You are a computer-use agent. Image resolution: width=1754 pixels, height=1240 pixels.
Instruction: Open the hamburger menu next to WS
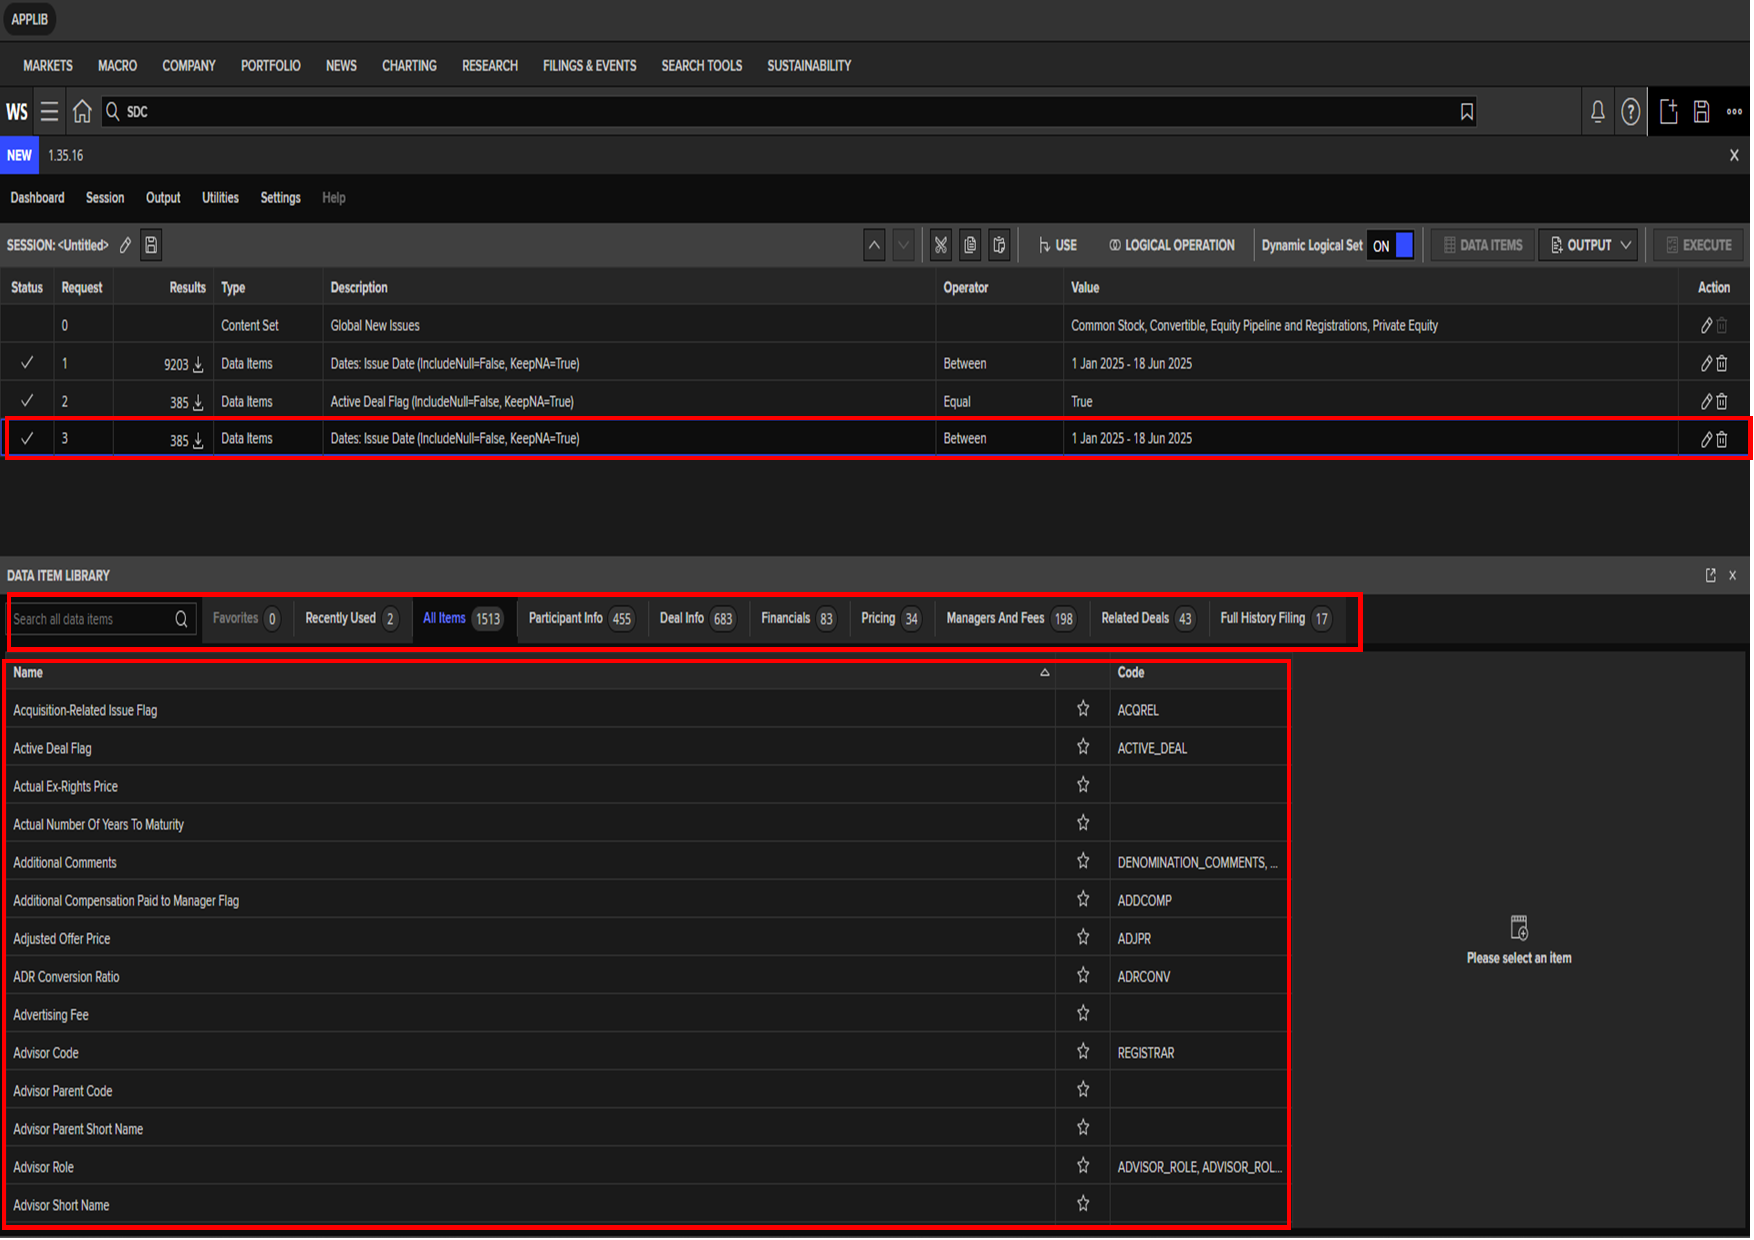pos(49,112)
